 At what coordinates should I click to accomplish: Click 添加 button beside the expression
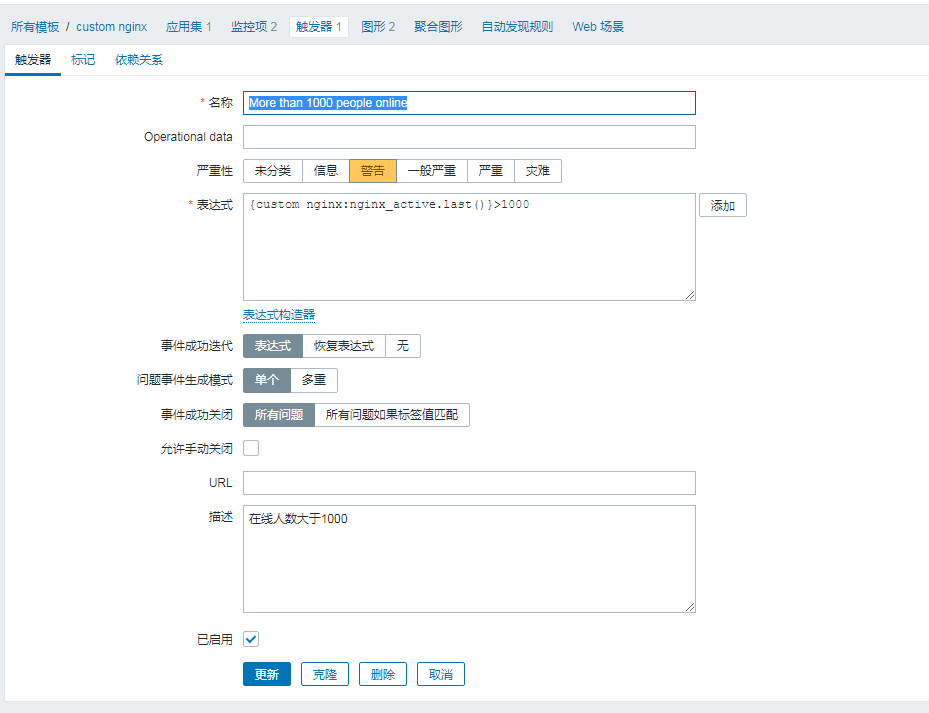point(722,206)
